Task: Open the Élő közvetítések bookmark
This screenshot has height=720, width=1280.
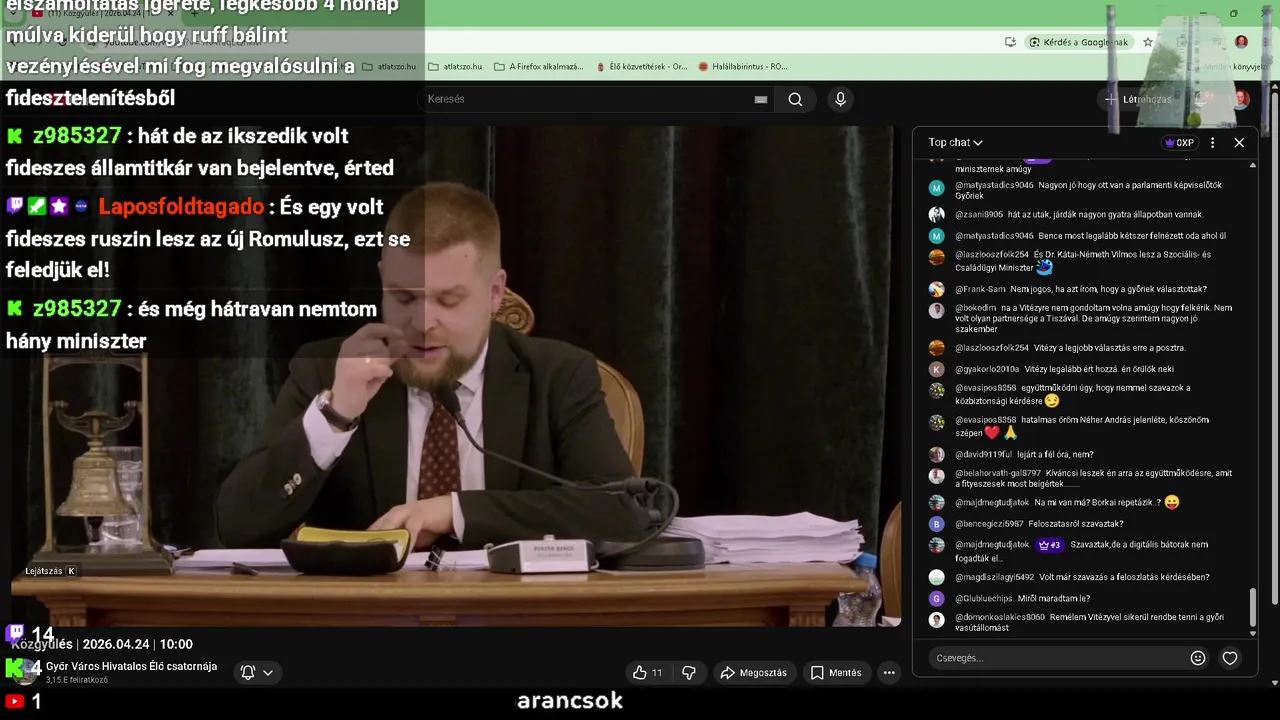Action: [641, 66]
